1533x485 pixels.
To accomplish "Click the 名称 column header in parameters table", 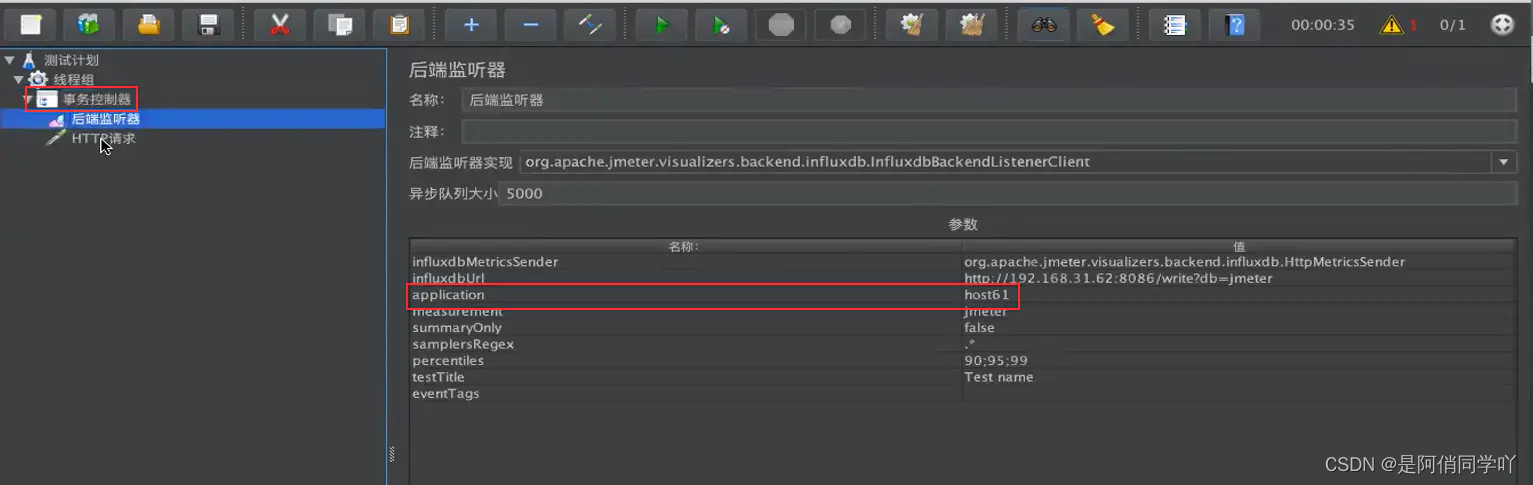I will tap(685, 246).
